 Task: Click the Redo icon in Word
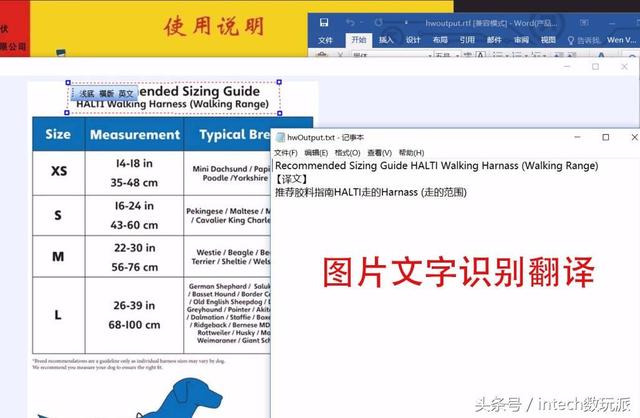click(378, 22)
